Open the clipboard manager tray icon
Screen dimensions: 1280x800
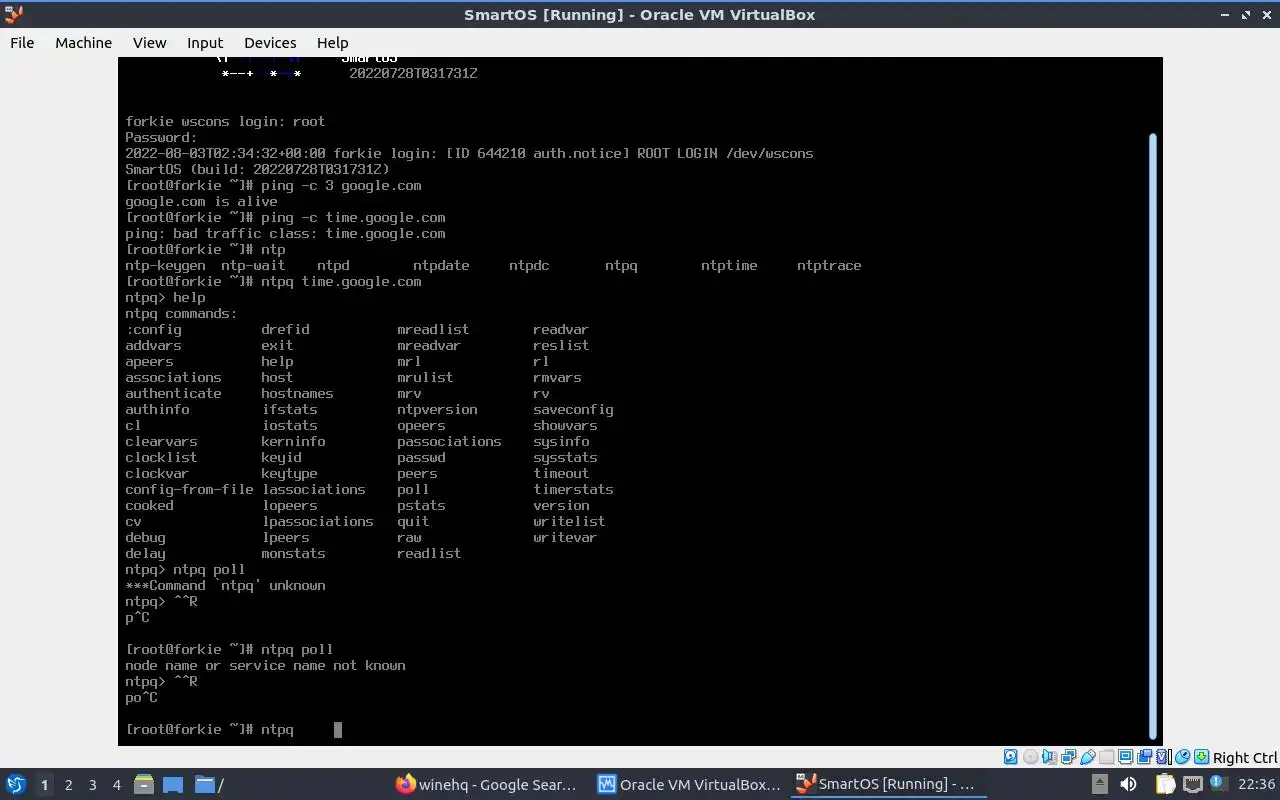click(x=1165, y=784)
